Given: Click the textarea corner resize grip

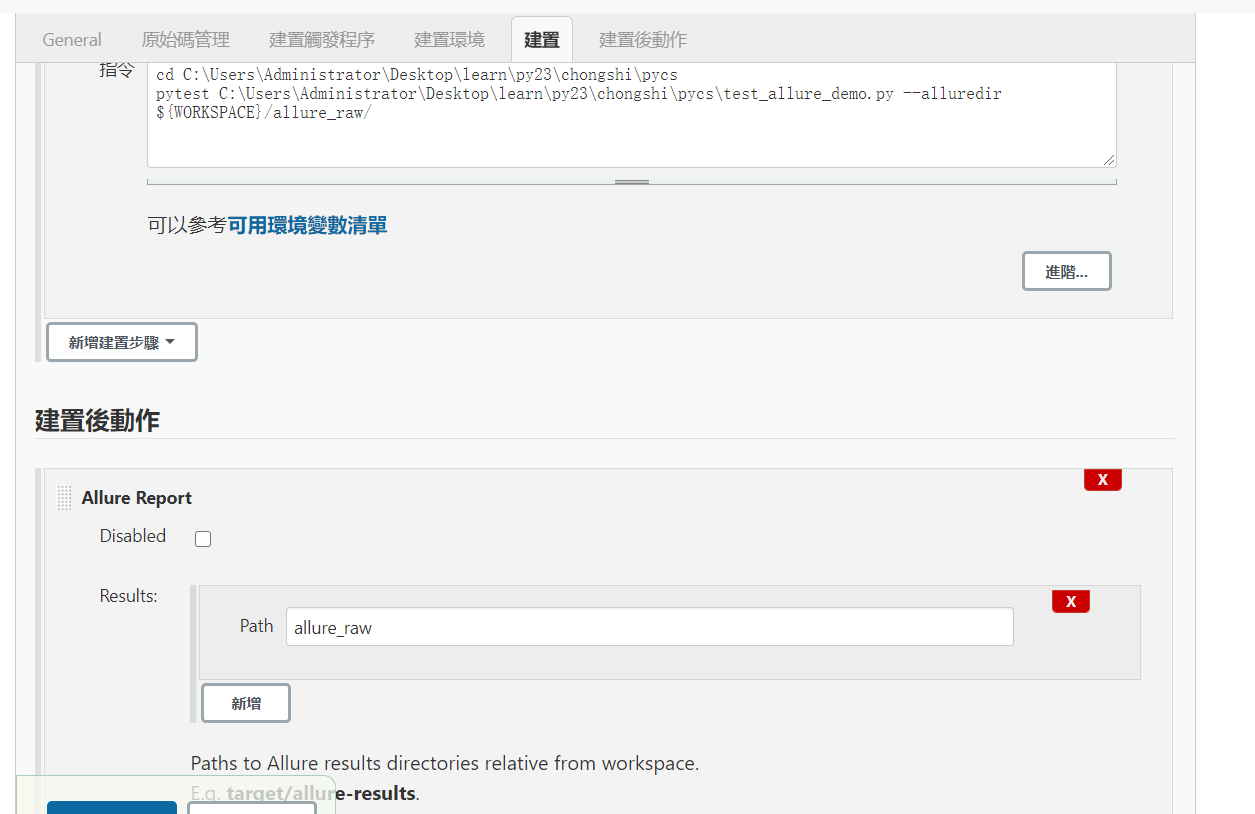Looking at the screenshot, I should coord(1109,160).
